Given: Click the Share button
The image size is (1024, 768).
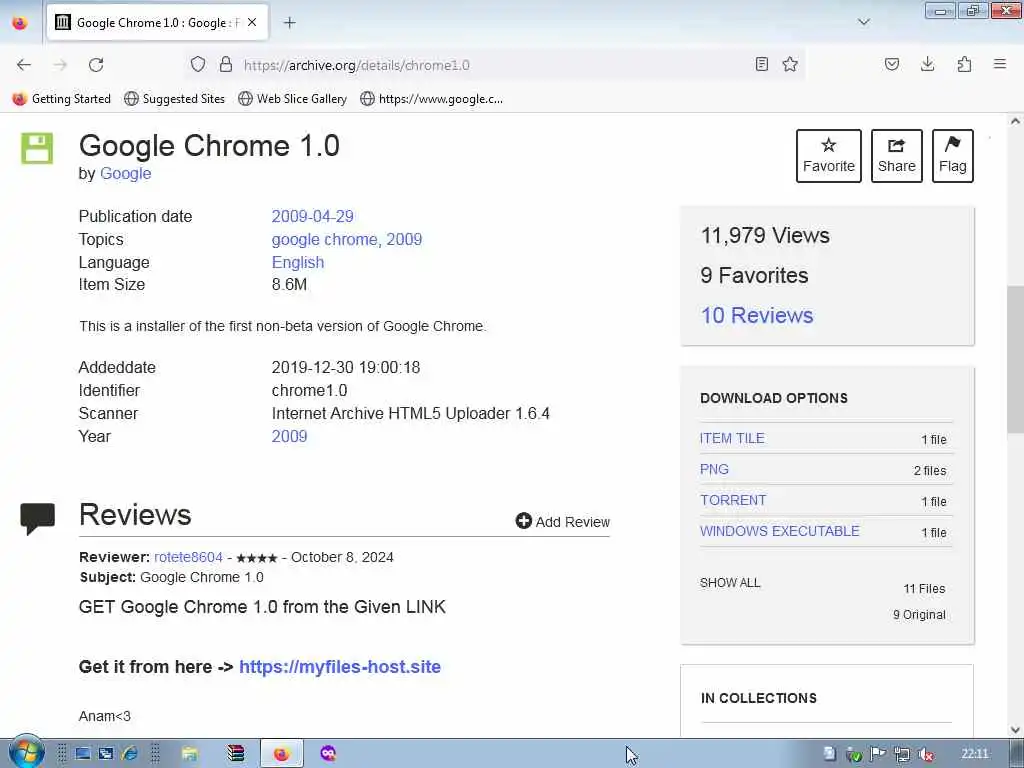Looking at the screenshot, I should pos(897,155).
